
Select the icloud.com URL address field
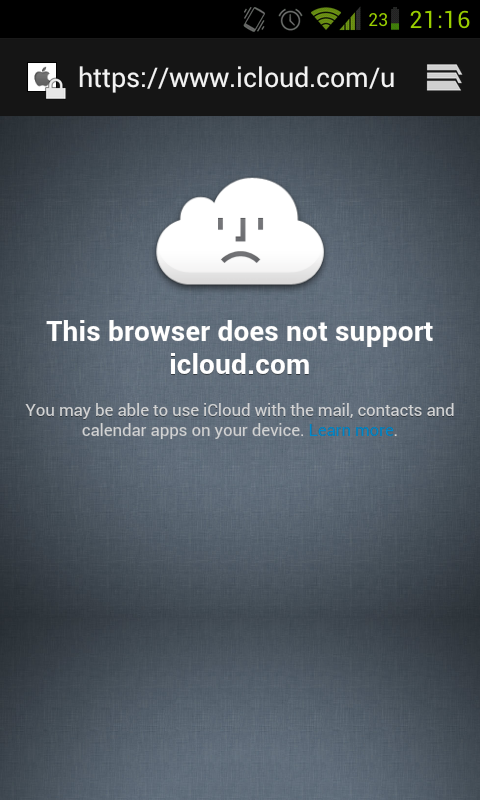pyautogui.click(x=236, y=78)
